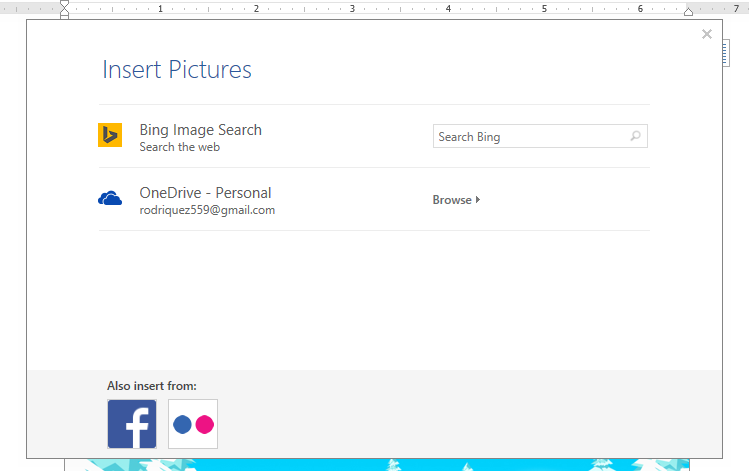The height and width of the screenshot is (471, 749).
Task: Click the scroll handle behind the dialog
Action: [726, 53]
